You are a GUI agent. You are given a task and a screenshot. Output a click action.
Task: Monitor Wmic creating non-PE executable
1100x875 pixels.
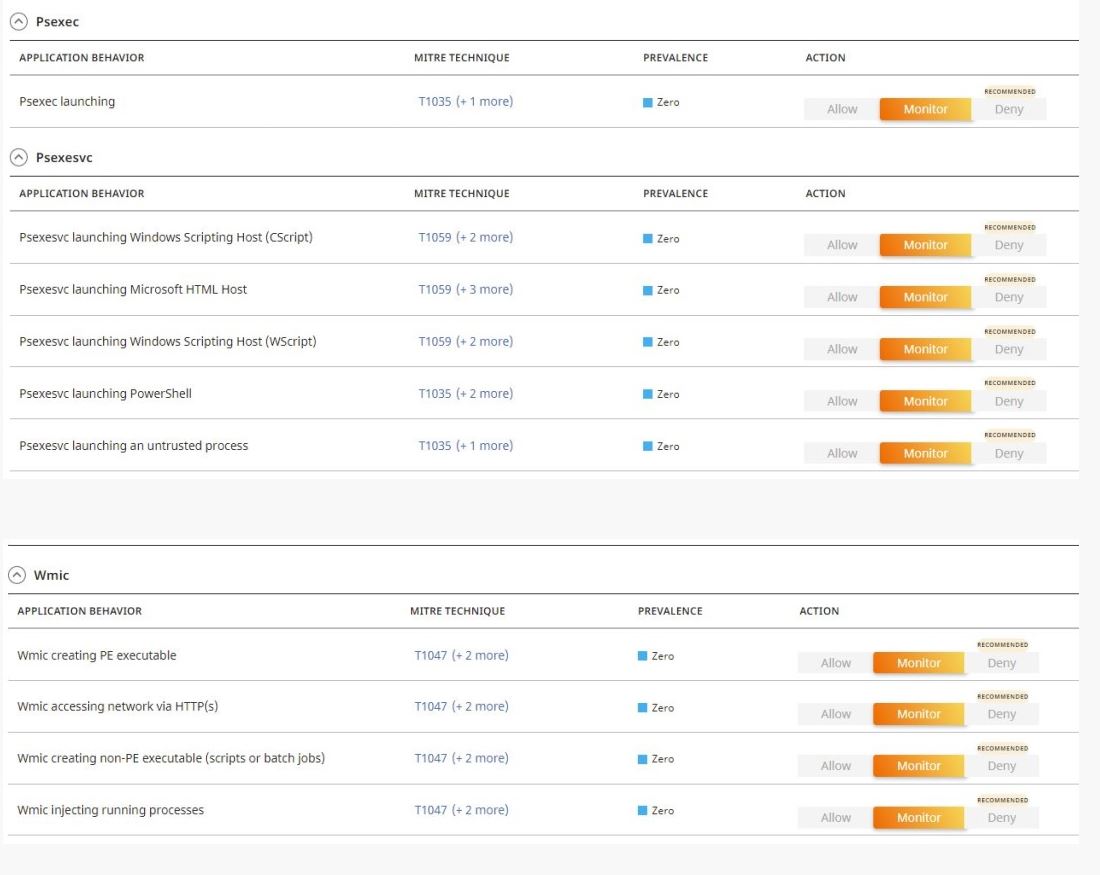918,766
